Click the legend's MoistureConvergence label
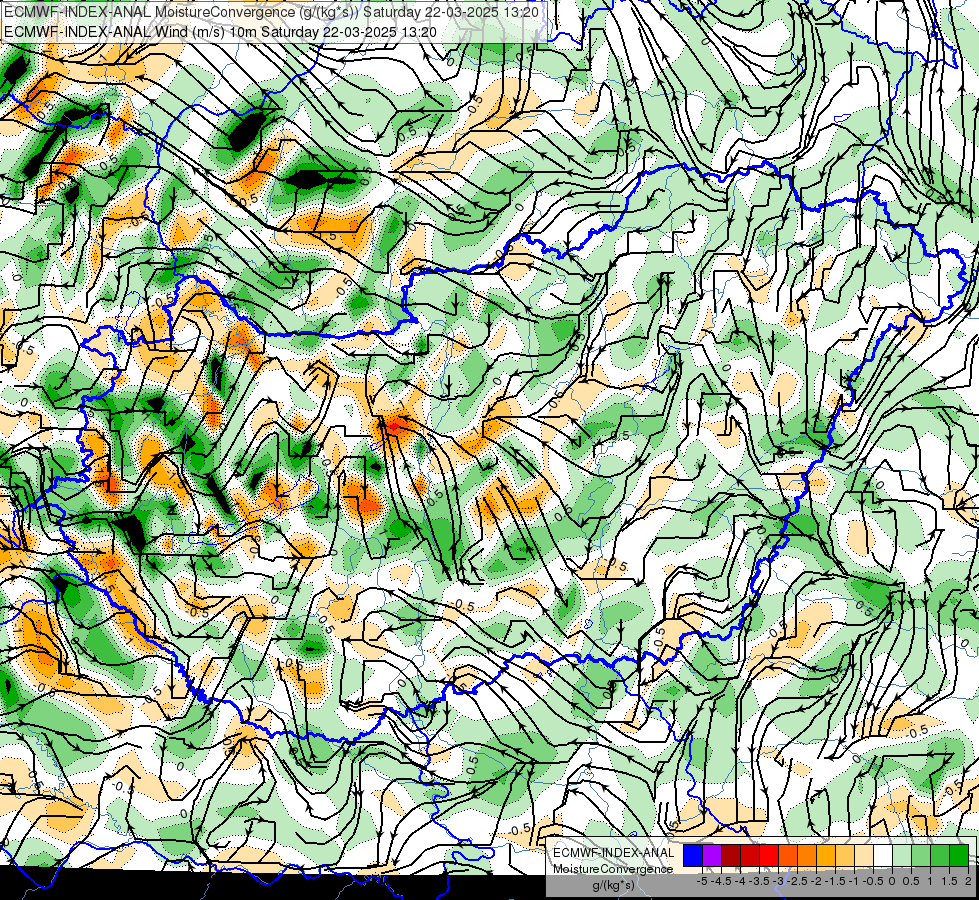Screen dimensions: 979x900 pyautogui.click(x=613, y=869)
